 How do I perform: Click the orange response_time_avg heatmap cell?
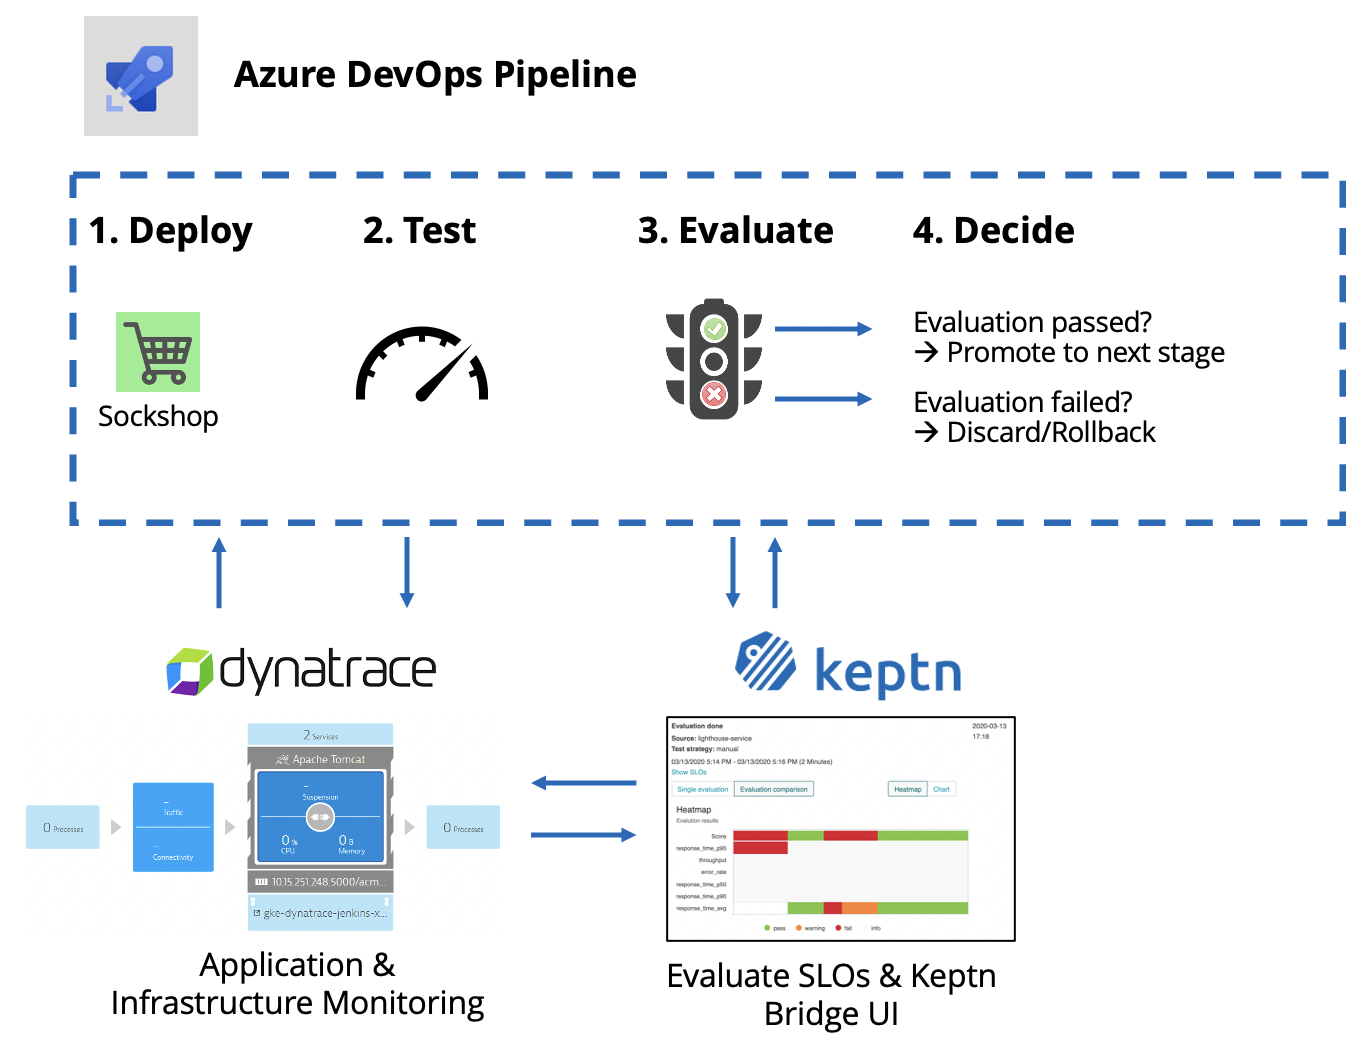pos(860,908)
